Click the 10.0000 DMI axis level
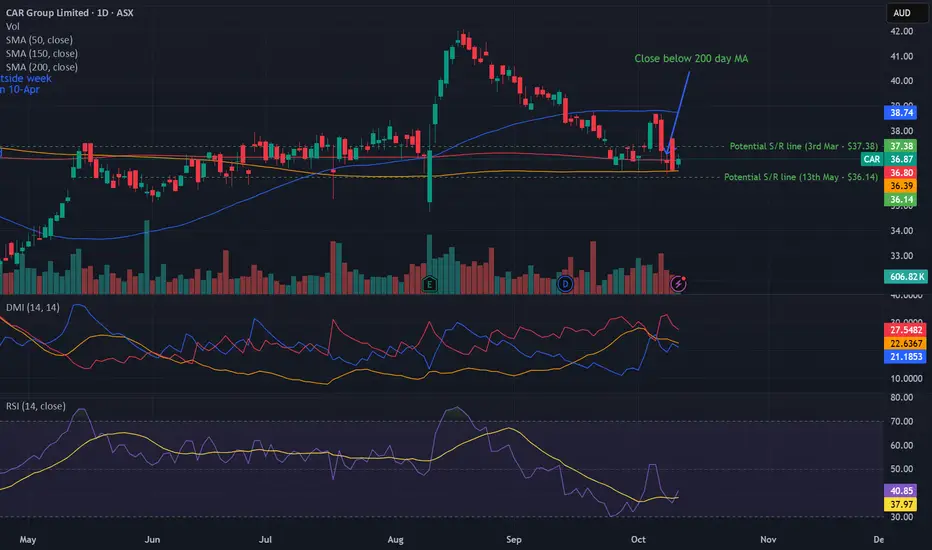This screenshot has width=932, height=550. (906, 378)
